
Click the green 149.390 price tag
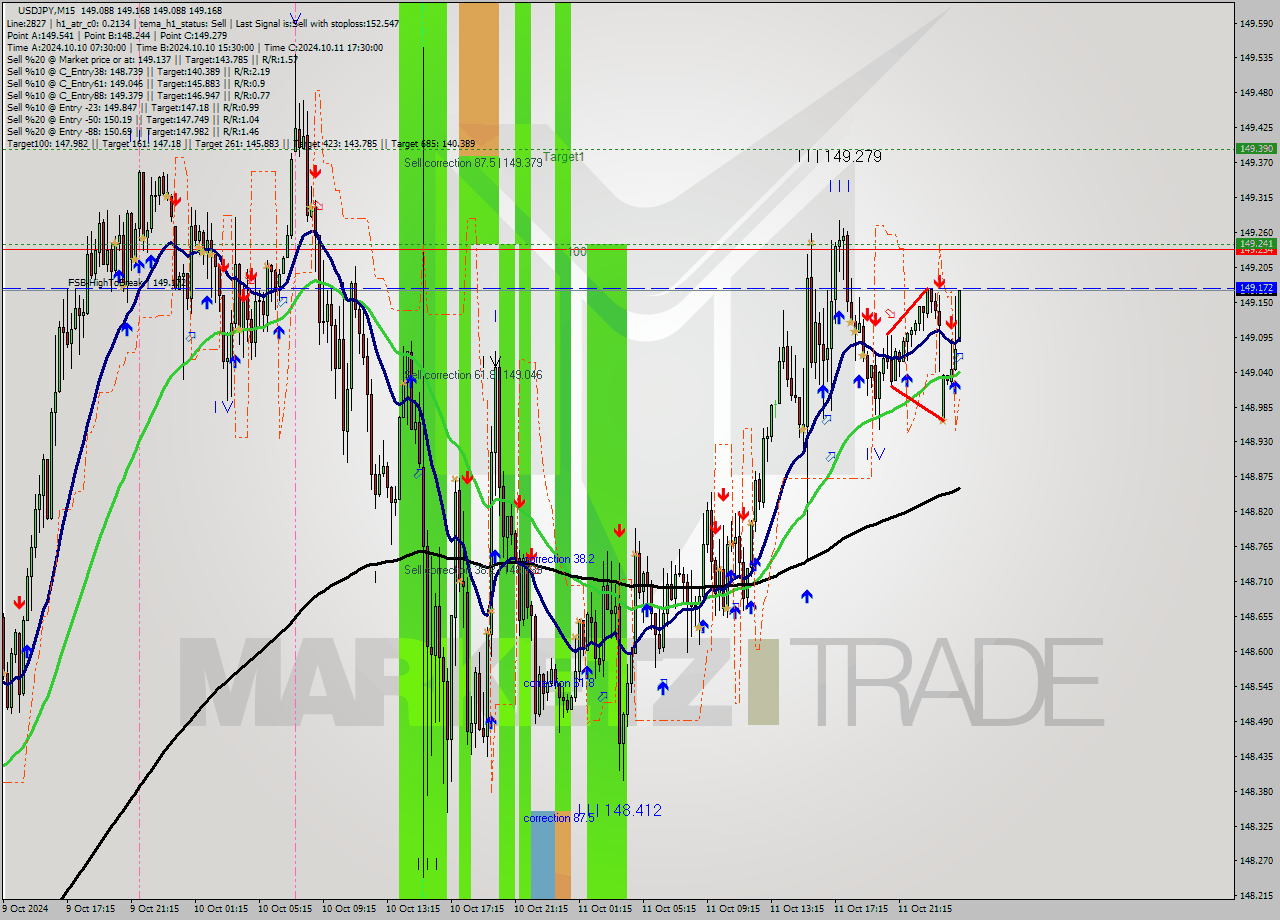coord(1256,148)
